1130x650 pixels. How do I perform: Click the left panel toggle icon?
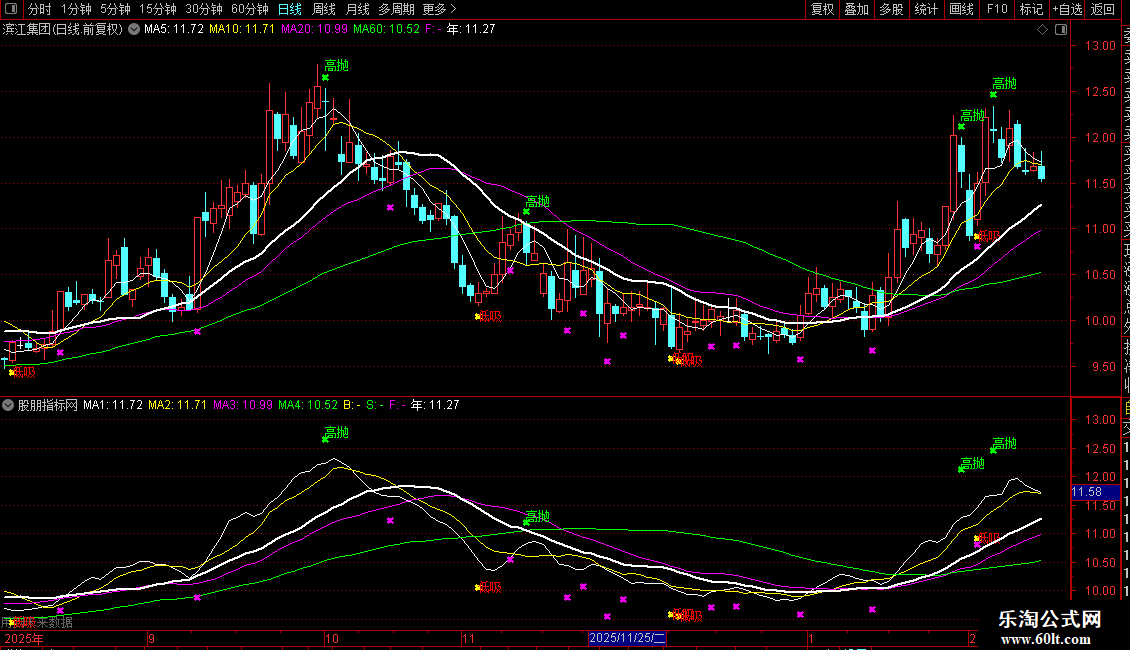coord(11,9)
